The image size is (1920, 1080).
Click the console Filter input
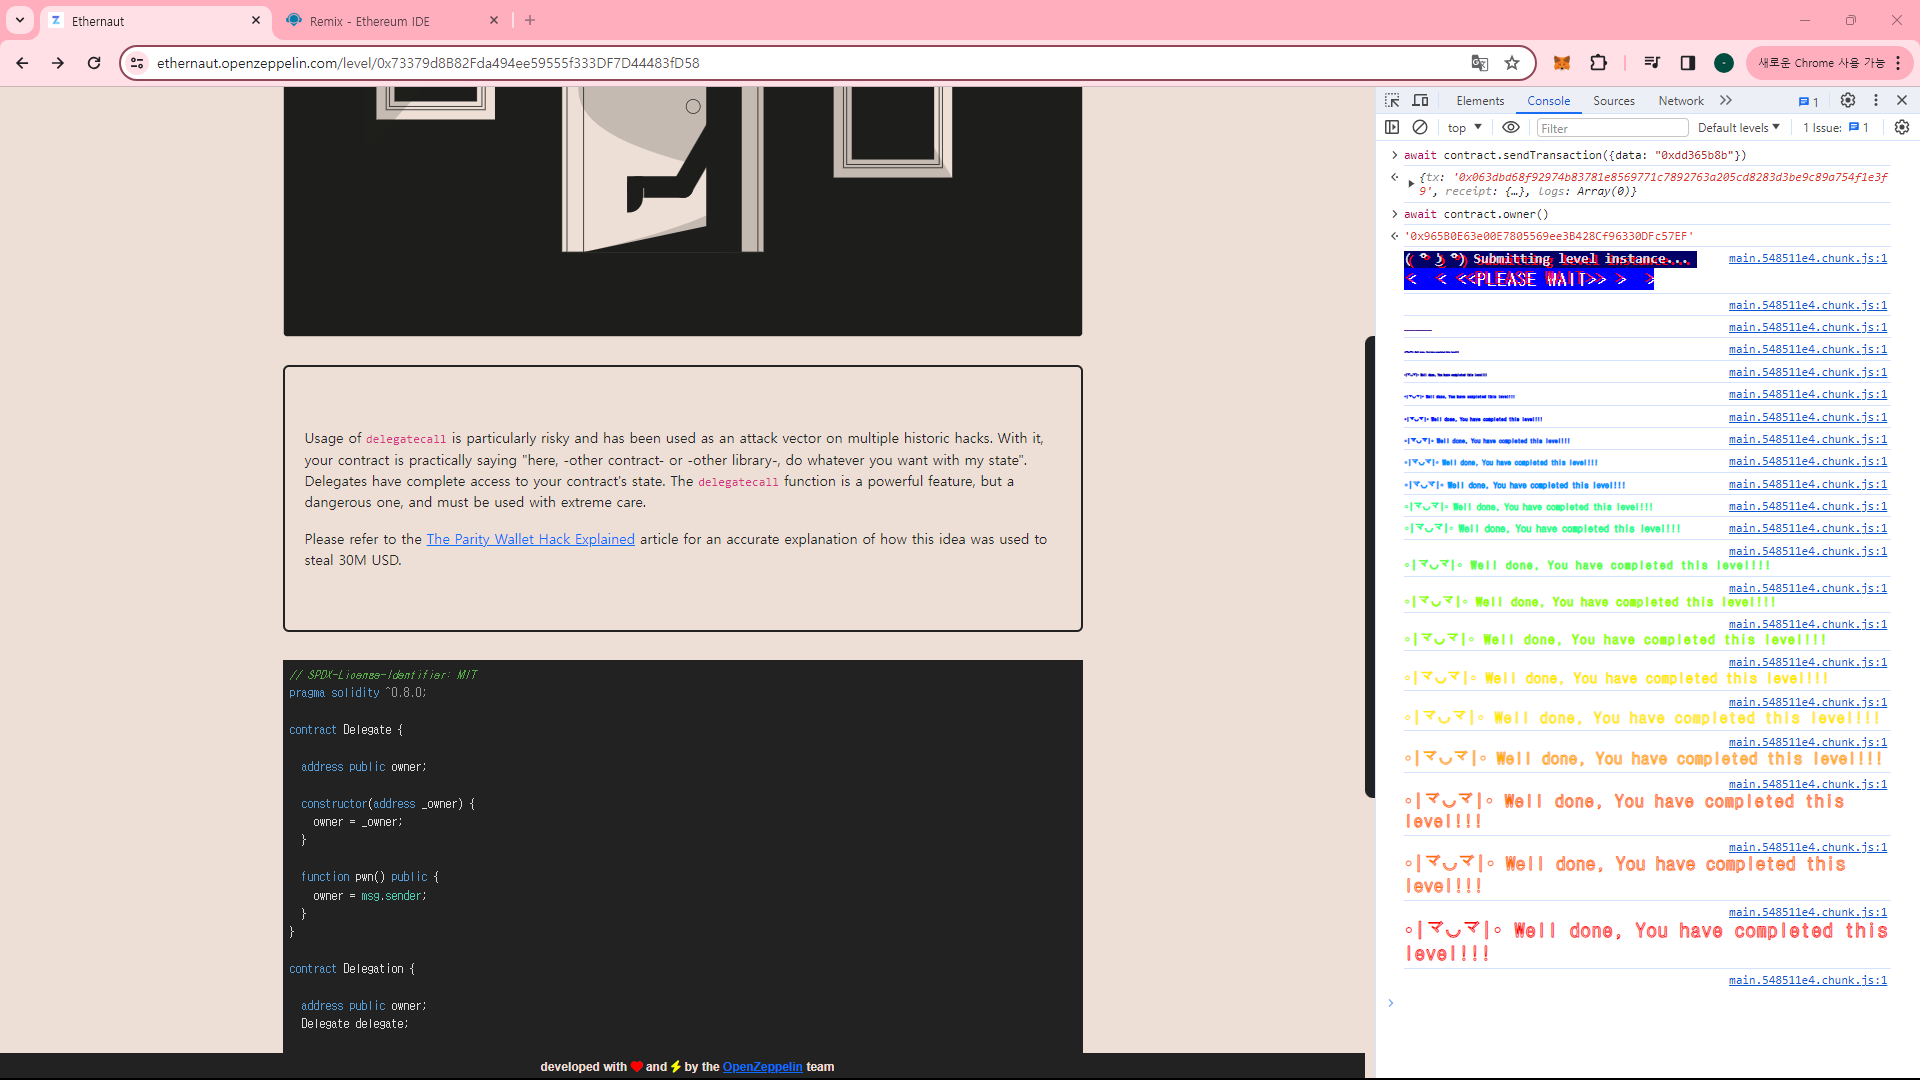(1612, 128)
